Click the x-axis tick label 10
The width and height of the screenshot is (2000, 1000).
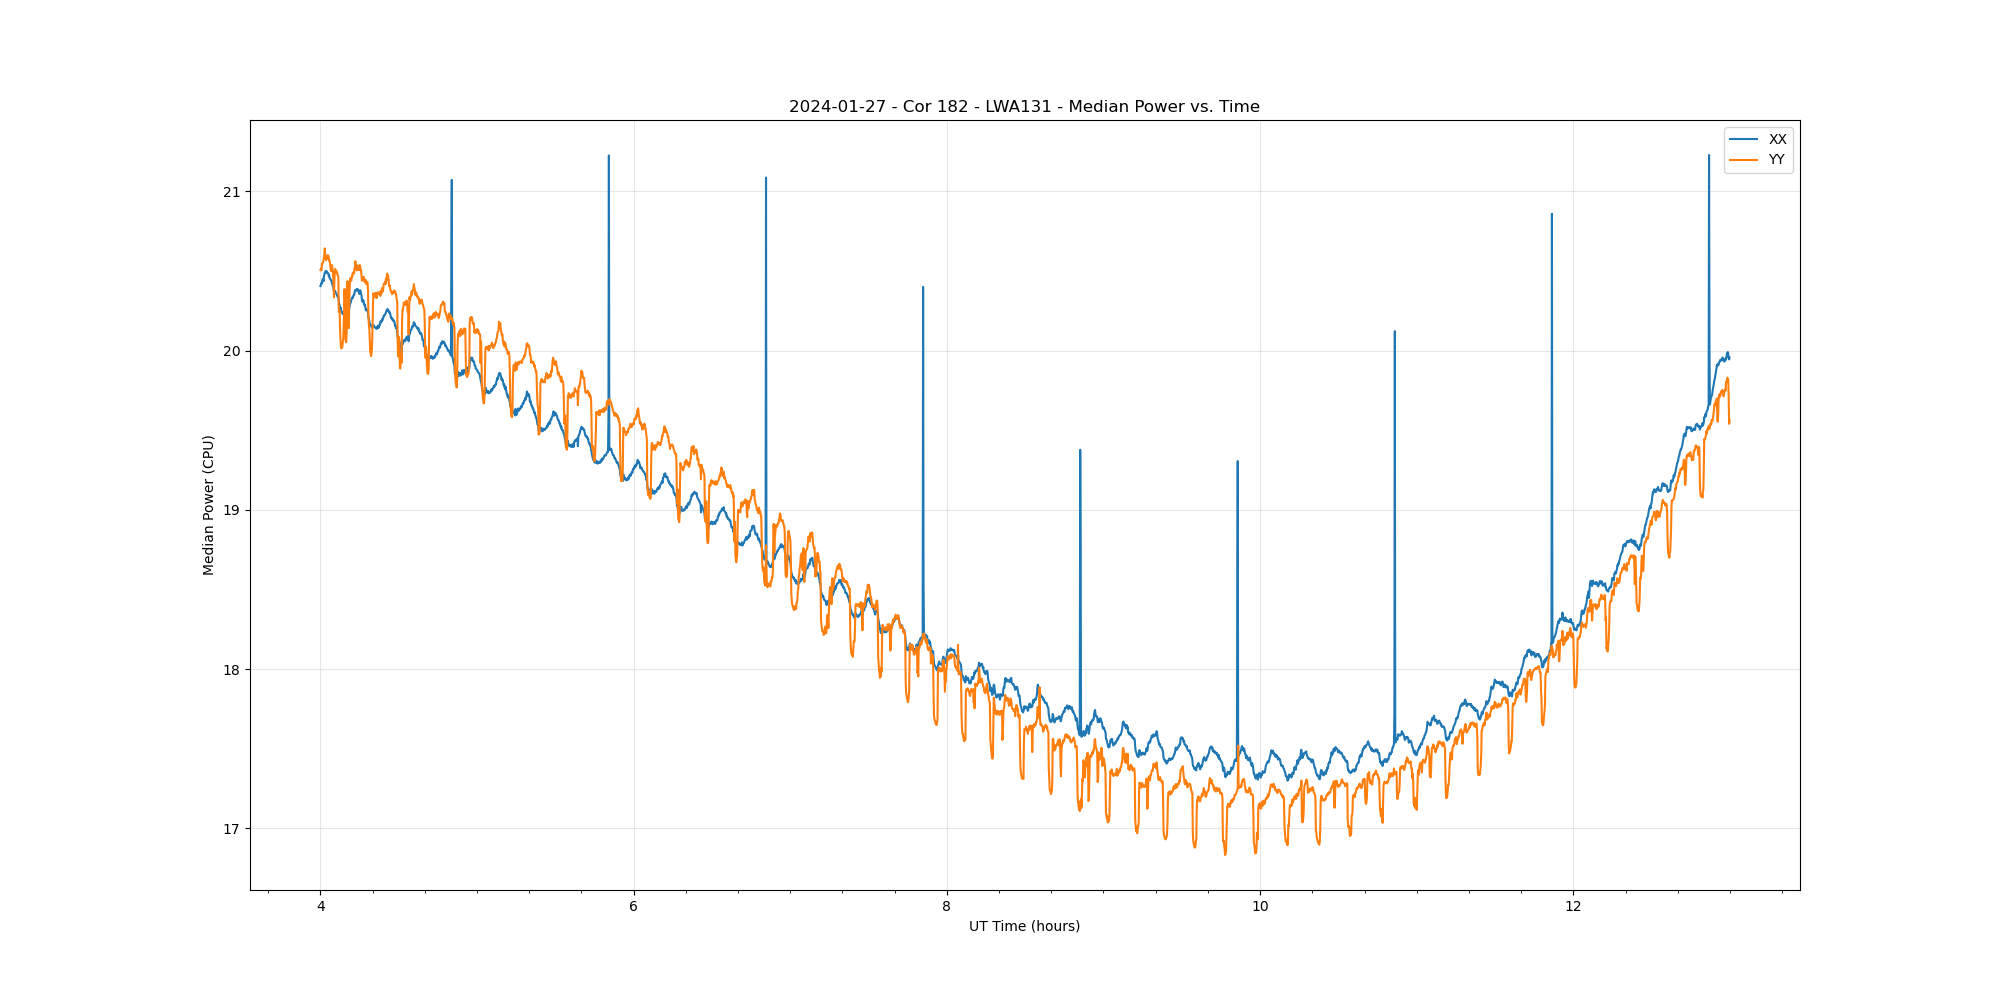click(x=1260, y=907)
